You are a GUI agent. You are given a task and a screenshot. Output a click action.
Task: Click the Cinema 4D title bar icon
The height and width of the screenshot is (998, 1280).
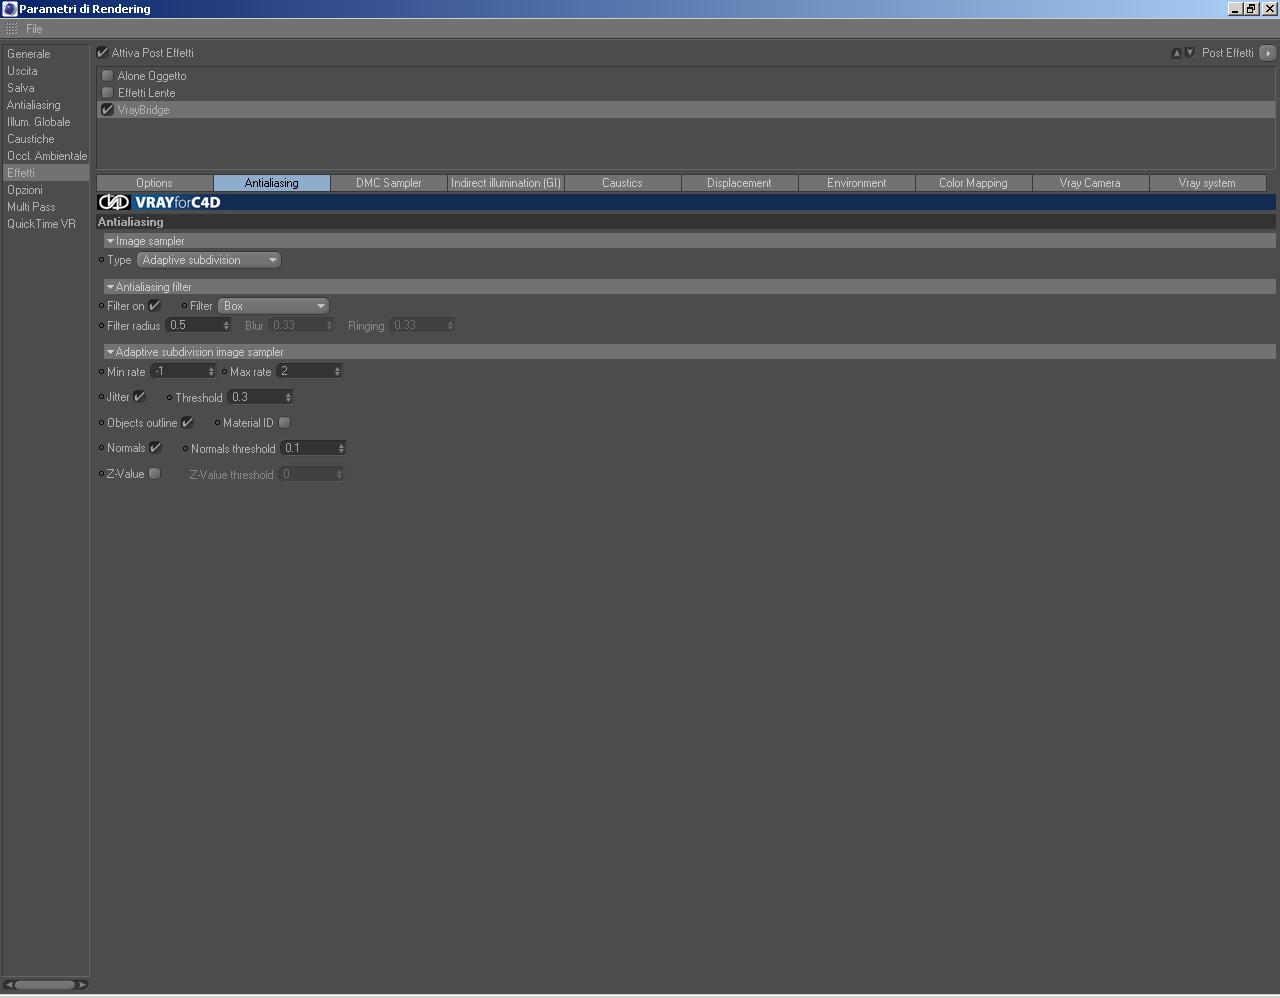click(x=9, y=9)
